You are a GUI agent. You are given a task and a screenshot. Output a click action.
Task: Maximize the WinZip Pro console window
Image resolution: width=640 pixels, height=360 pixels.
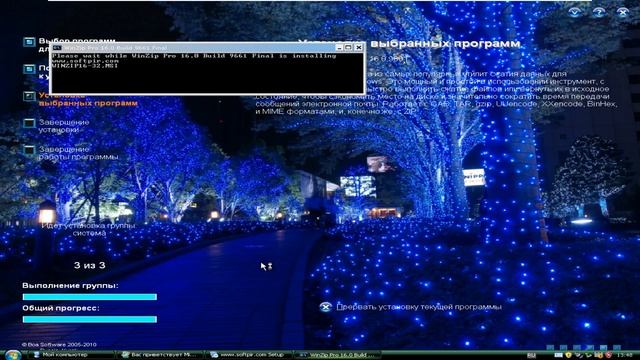click(348, 48)
